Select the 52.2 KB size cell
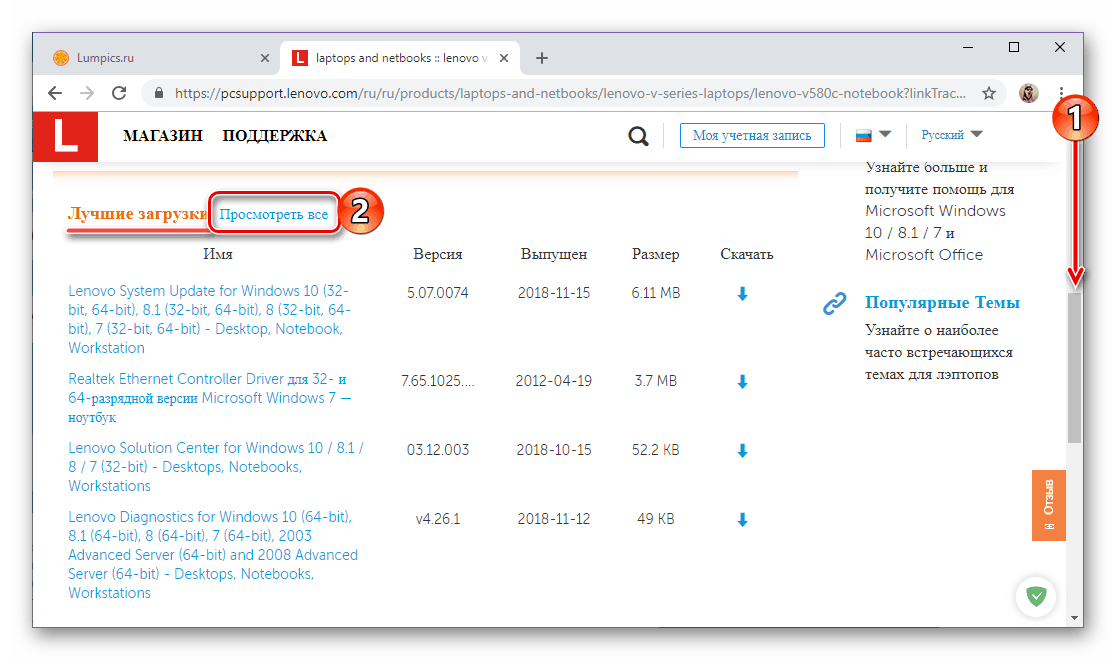Screen dimensions: 1116x660 click(x=656, y=450)
